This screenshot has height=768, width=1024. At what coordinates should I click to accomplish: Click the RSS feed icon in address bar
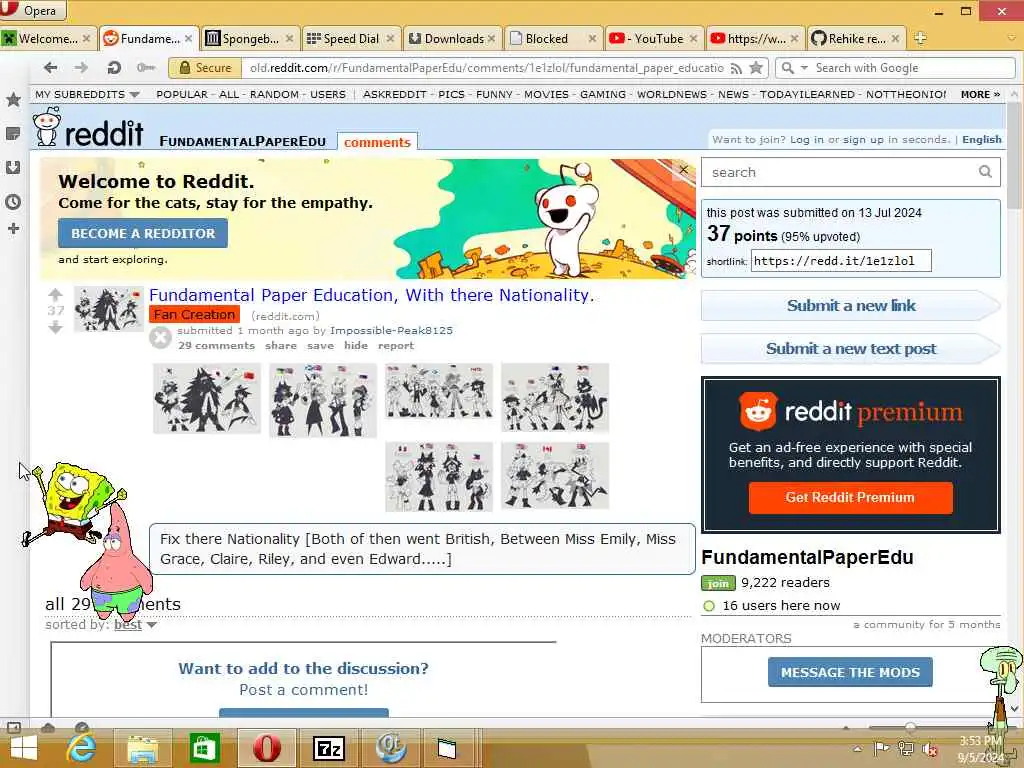[x=737, y=68]
